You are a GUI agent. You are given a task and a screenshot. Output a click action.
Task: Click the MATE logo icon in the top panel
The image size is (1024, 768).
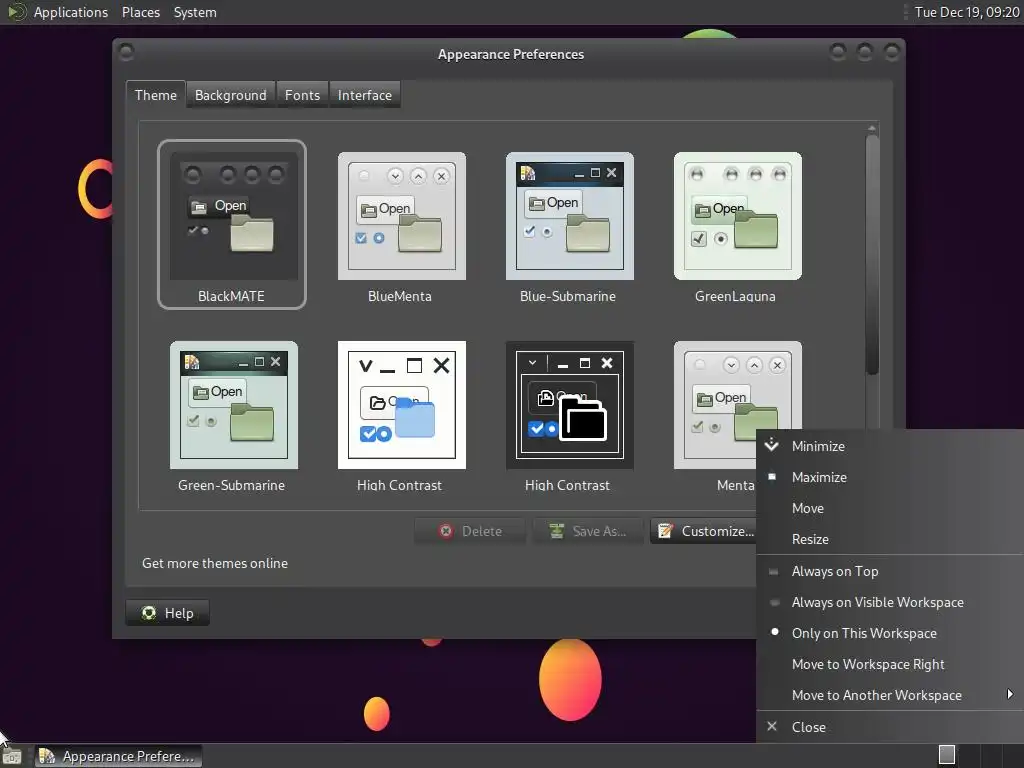[x=16, y=12]
